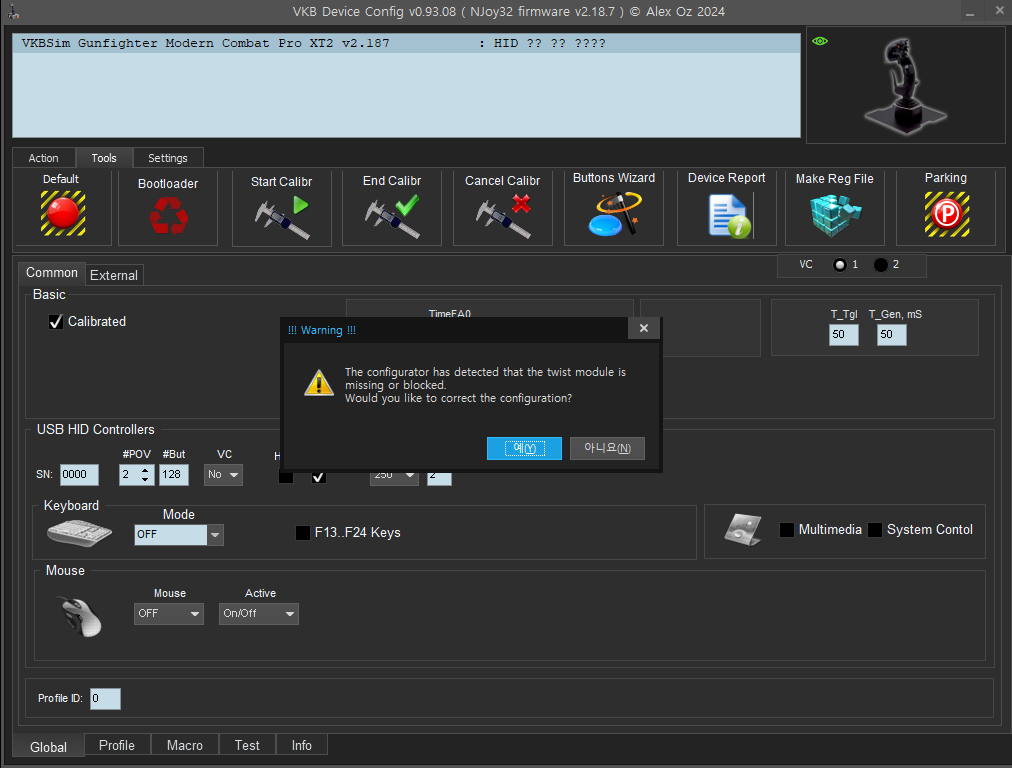Switch to the Action tab

43,158
